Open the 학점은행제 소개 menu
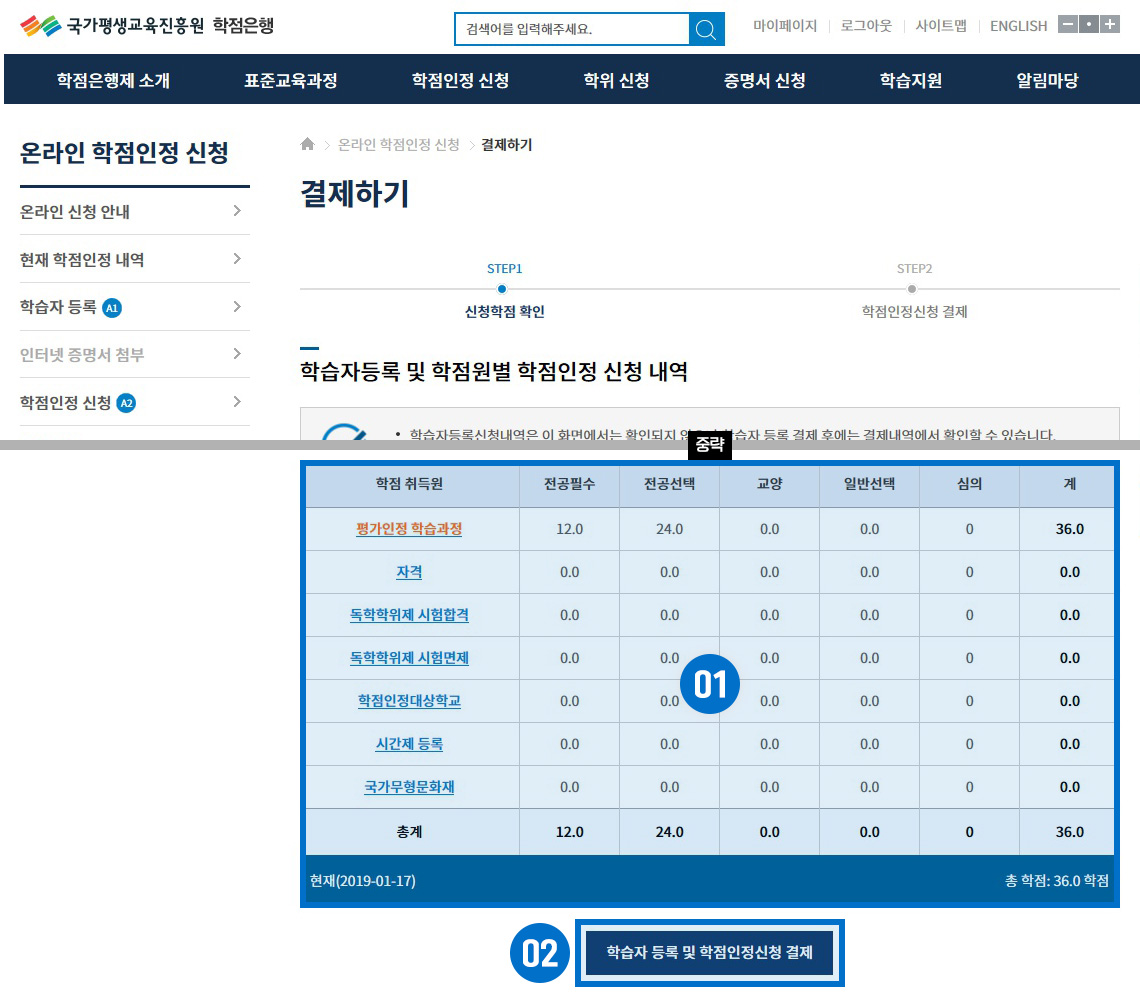Screen dimensions: 1140x1000 click(x=113, y=81)
